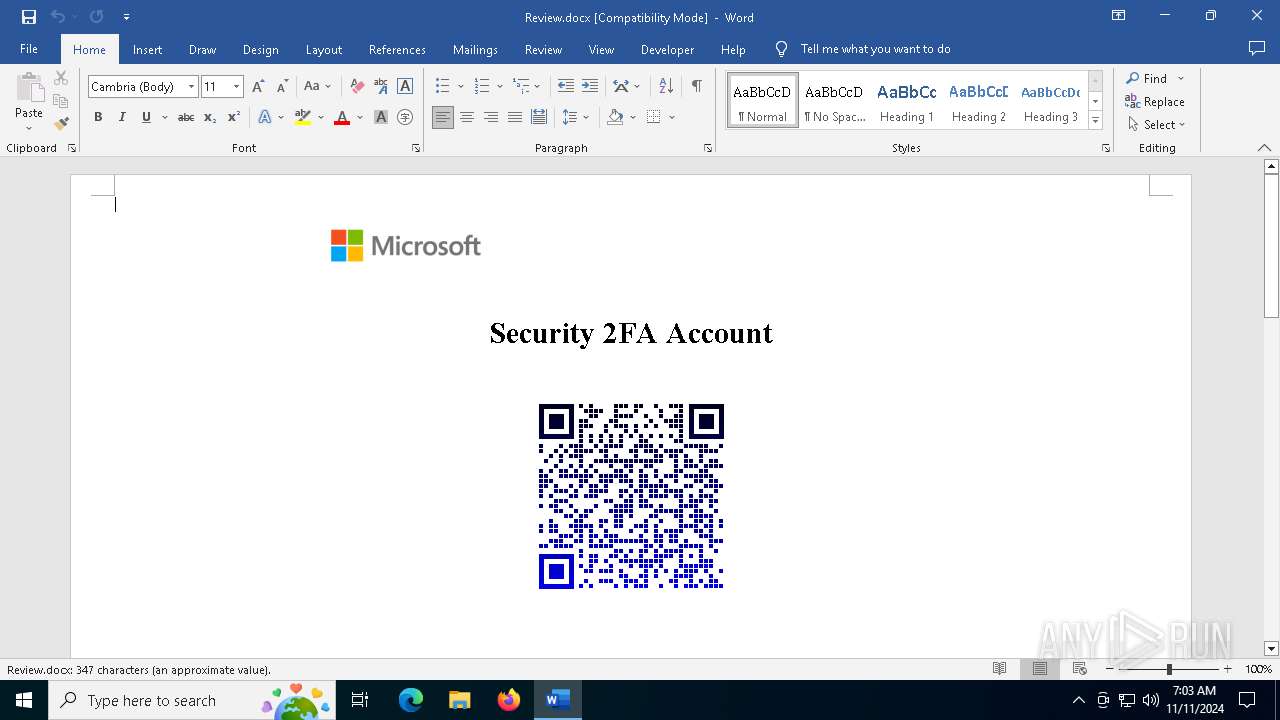Click the Enclose Characters icon
The width and height of the screenshot is (1280, 720).
pyautogui.click(x=405, y=117)
